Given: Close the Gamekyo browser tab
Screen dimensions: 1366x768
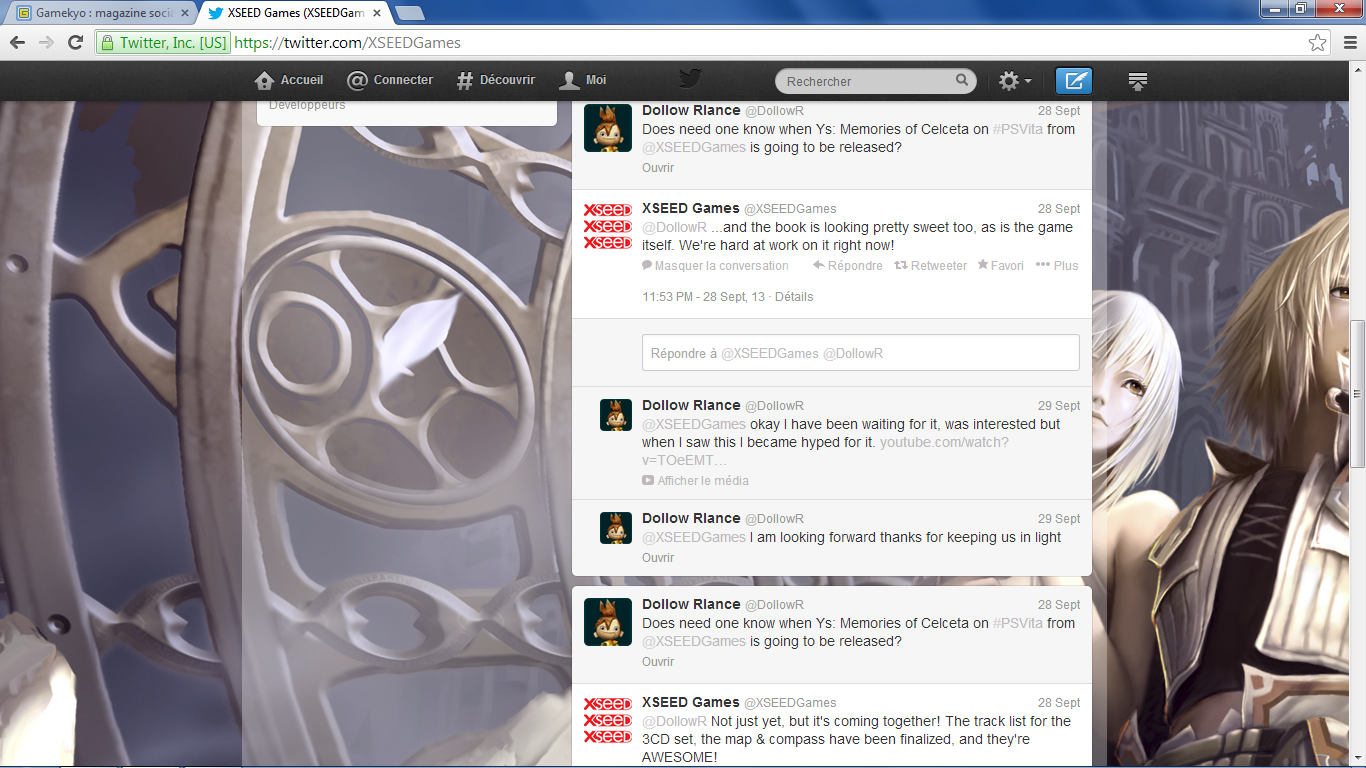Looking at the screenshot, I should coord(185,13).
